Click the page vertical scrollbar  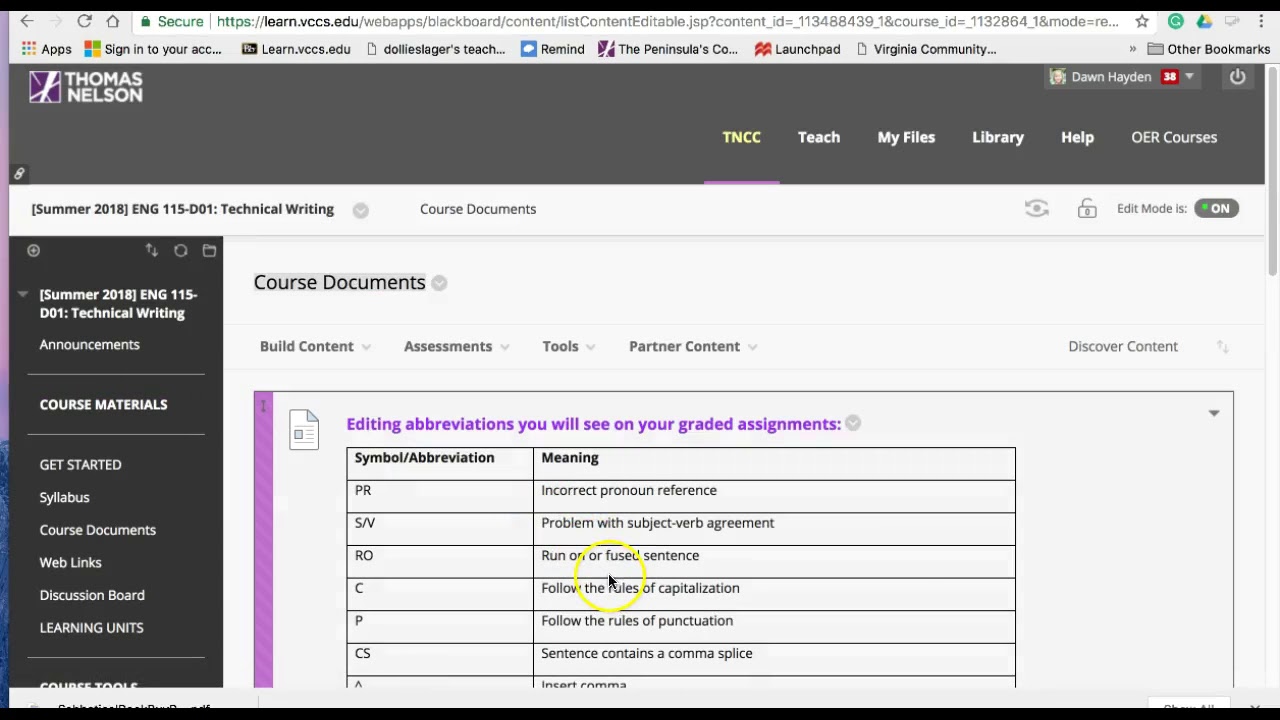tap(1273, 170)
